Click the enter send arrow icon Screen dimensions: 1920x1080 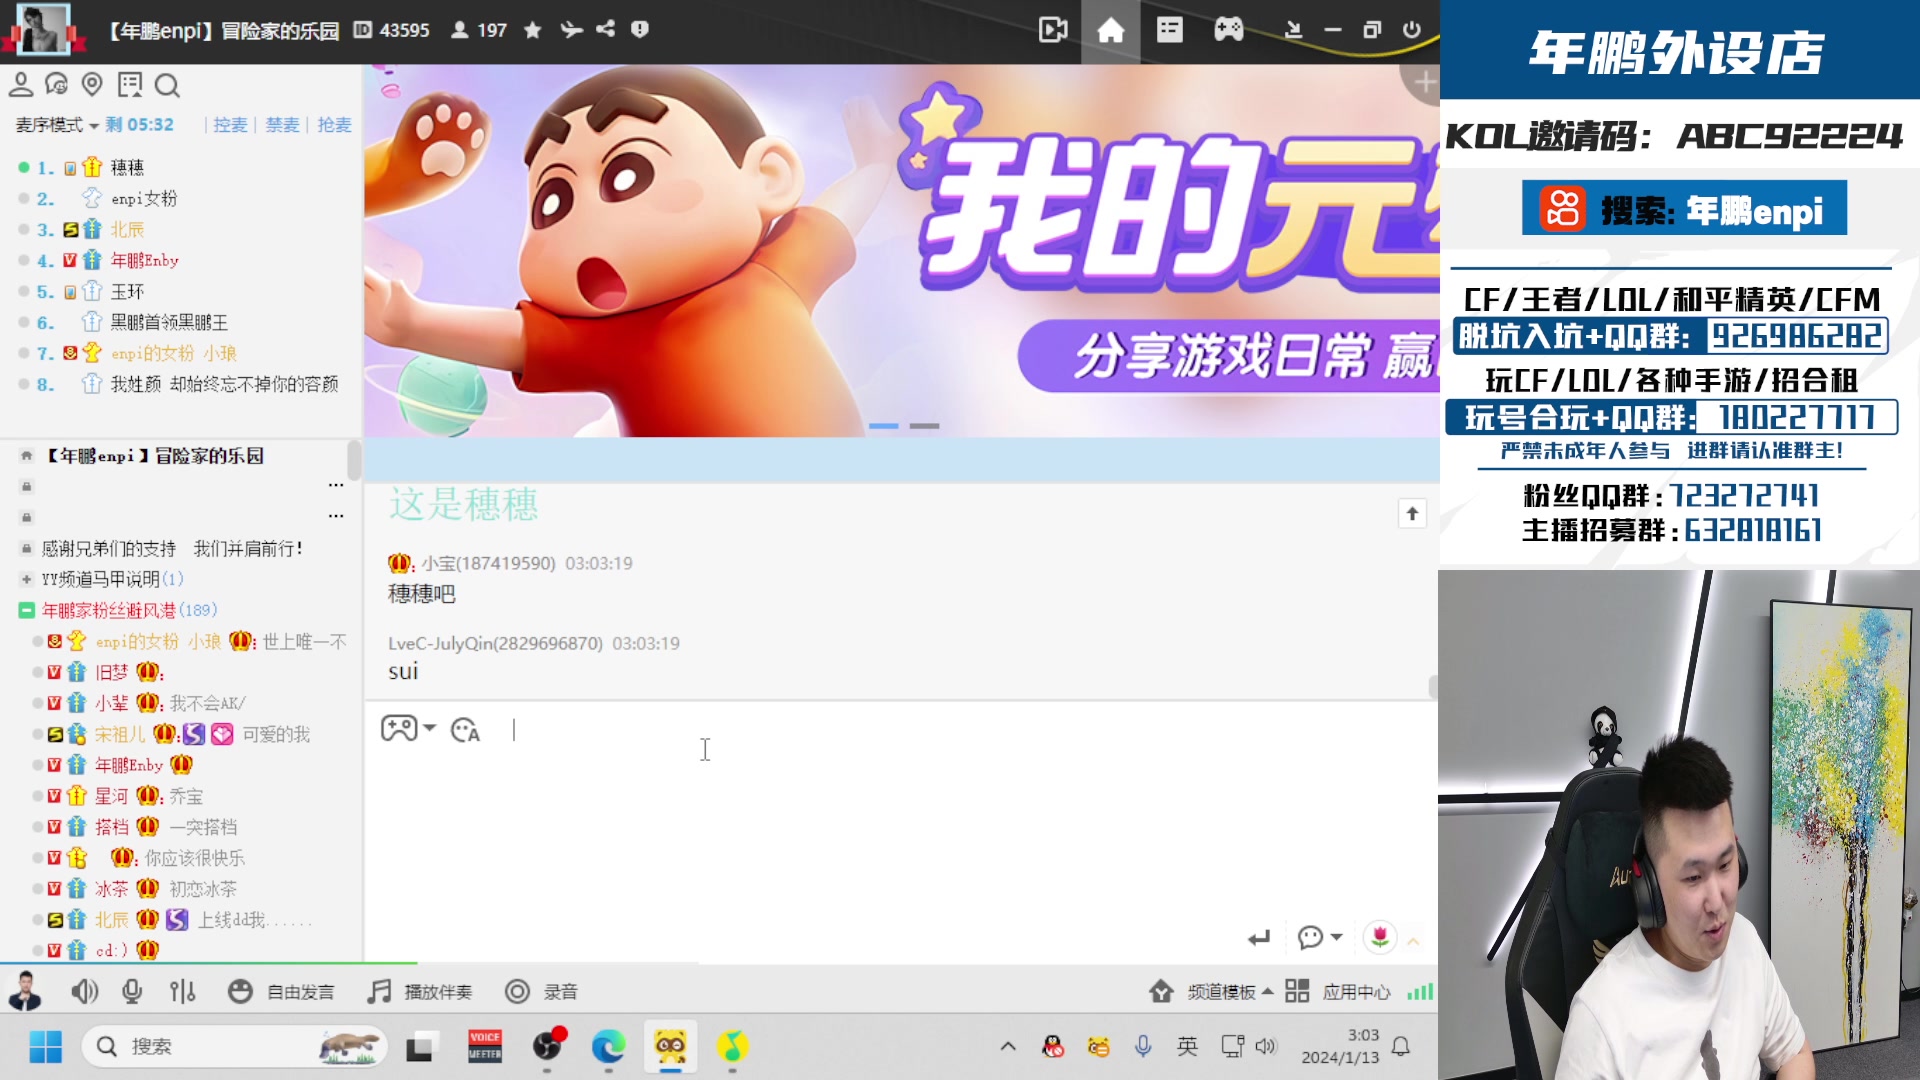(1259, 938)
